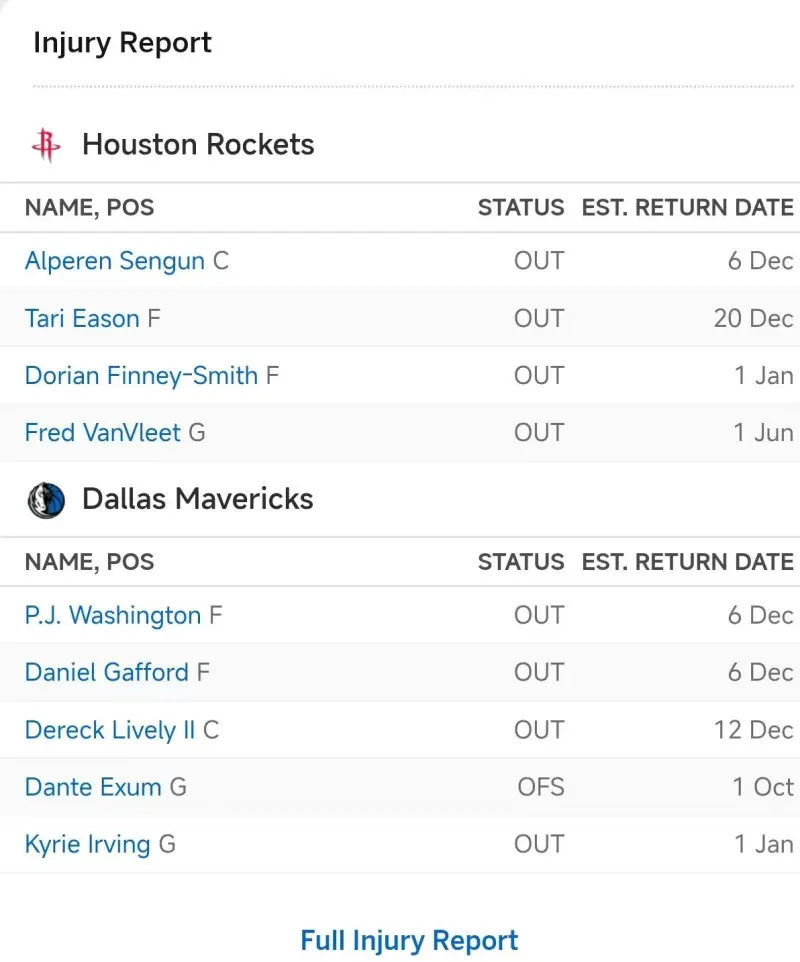Image resolution: width=800 pixels, height=962 pixels.
Task: Click Fred VanVleet's 1 Jun return date
Action: click(x=763, y=433)
